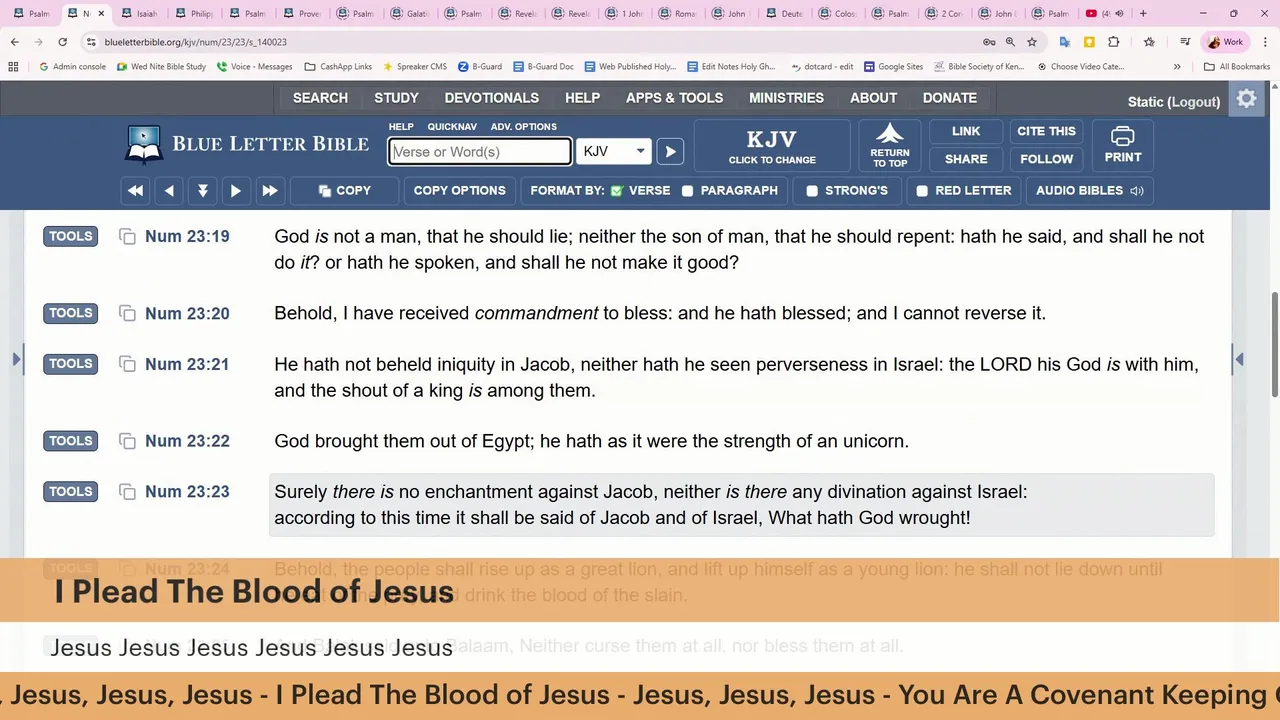This screenshot has height=720, width=1280.
Task: Open TOOLS for Num 23:19
Action: tap(70, 237)
